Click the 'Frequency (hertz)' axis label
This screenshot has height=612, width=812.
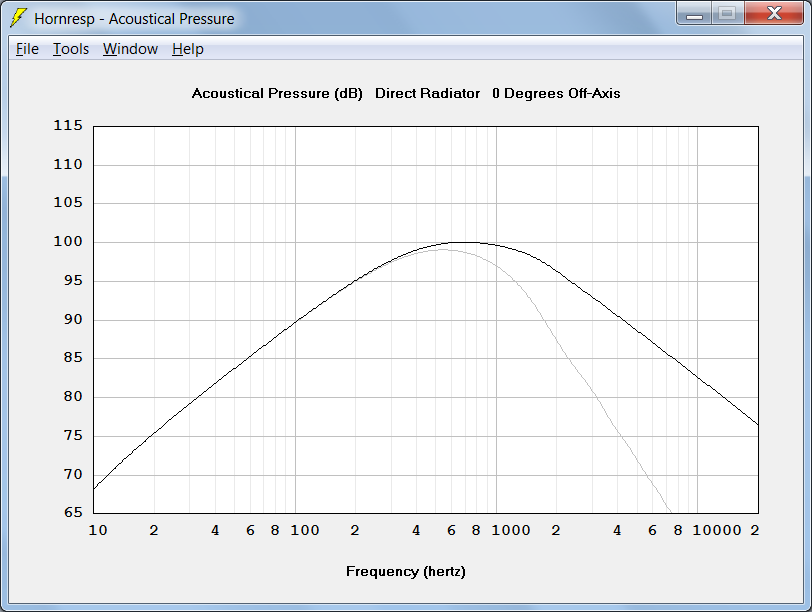(x=405, y=571)
